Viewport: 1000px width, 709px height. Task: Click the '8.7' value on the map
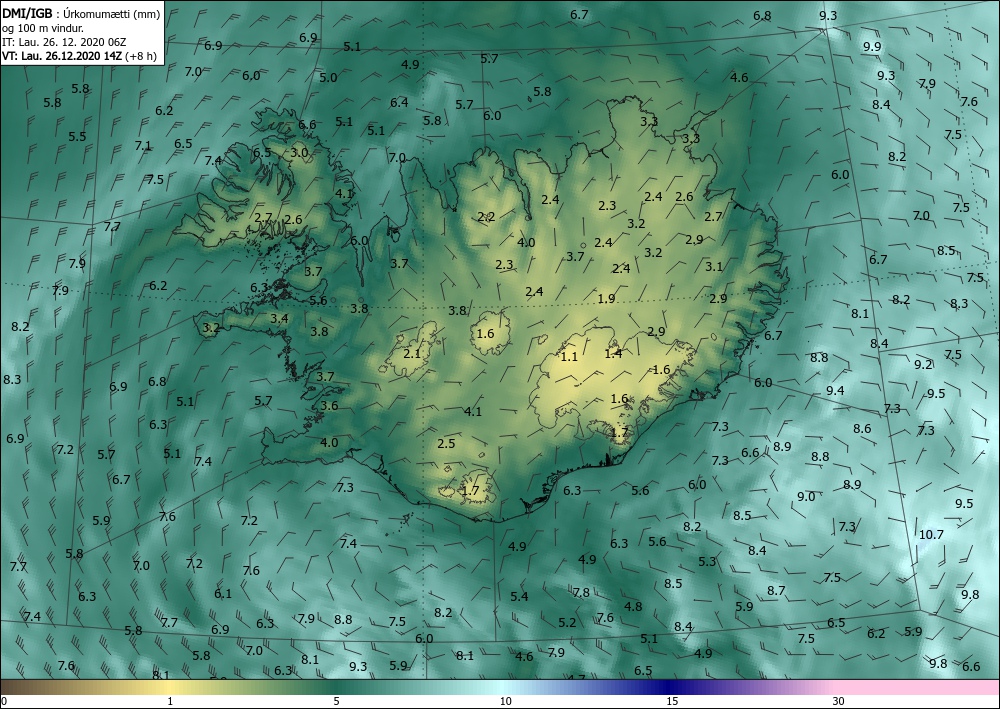click(776, 590)
